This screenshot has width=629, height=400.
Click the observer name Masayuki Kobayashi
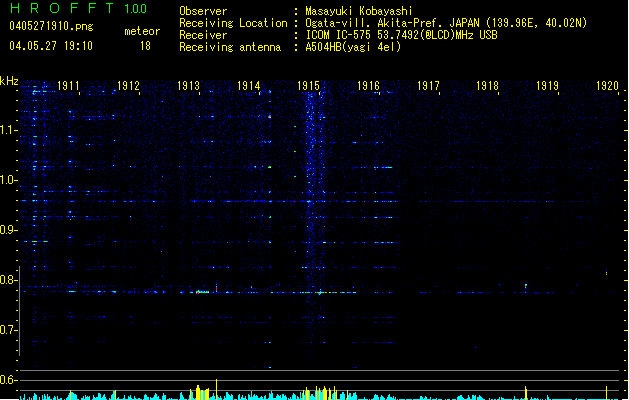pyautogui.click(x=359, y=11)
